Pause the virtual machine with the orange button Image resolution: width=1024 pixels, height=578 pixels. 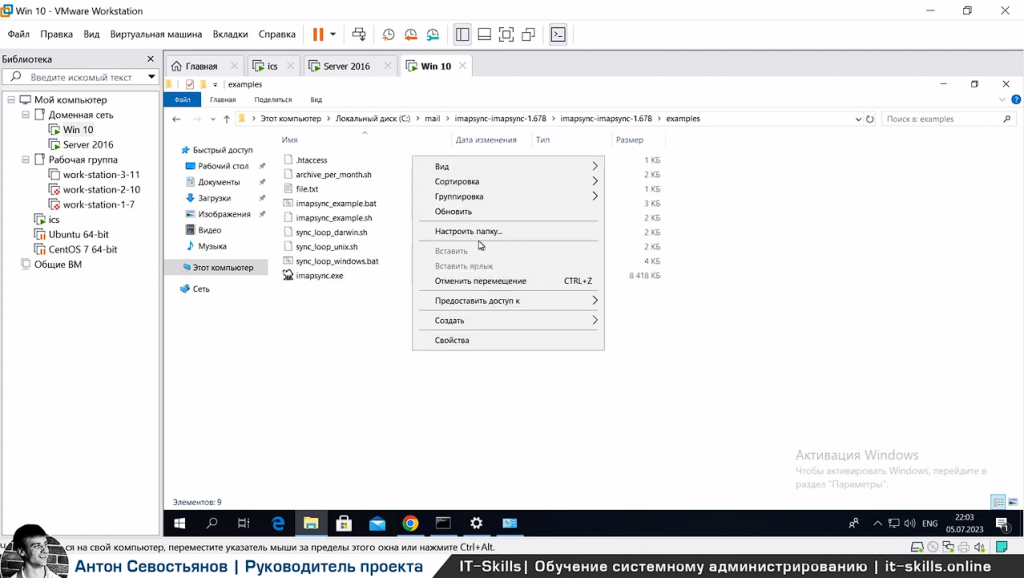[x=318, y=34]
